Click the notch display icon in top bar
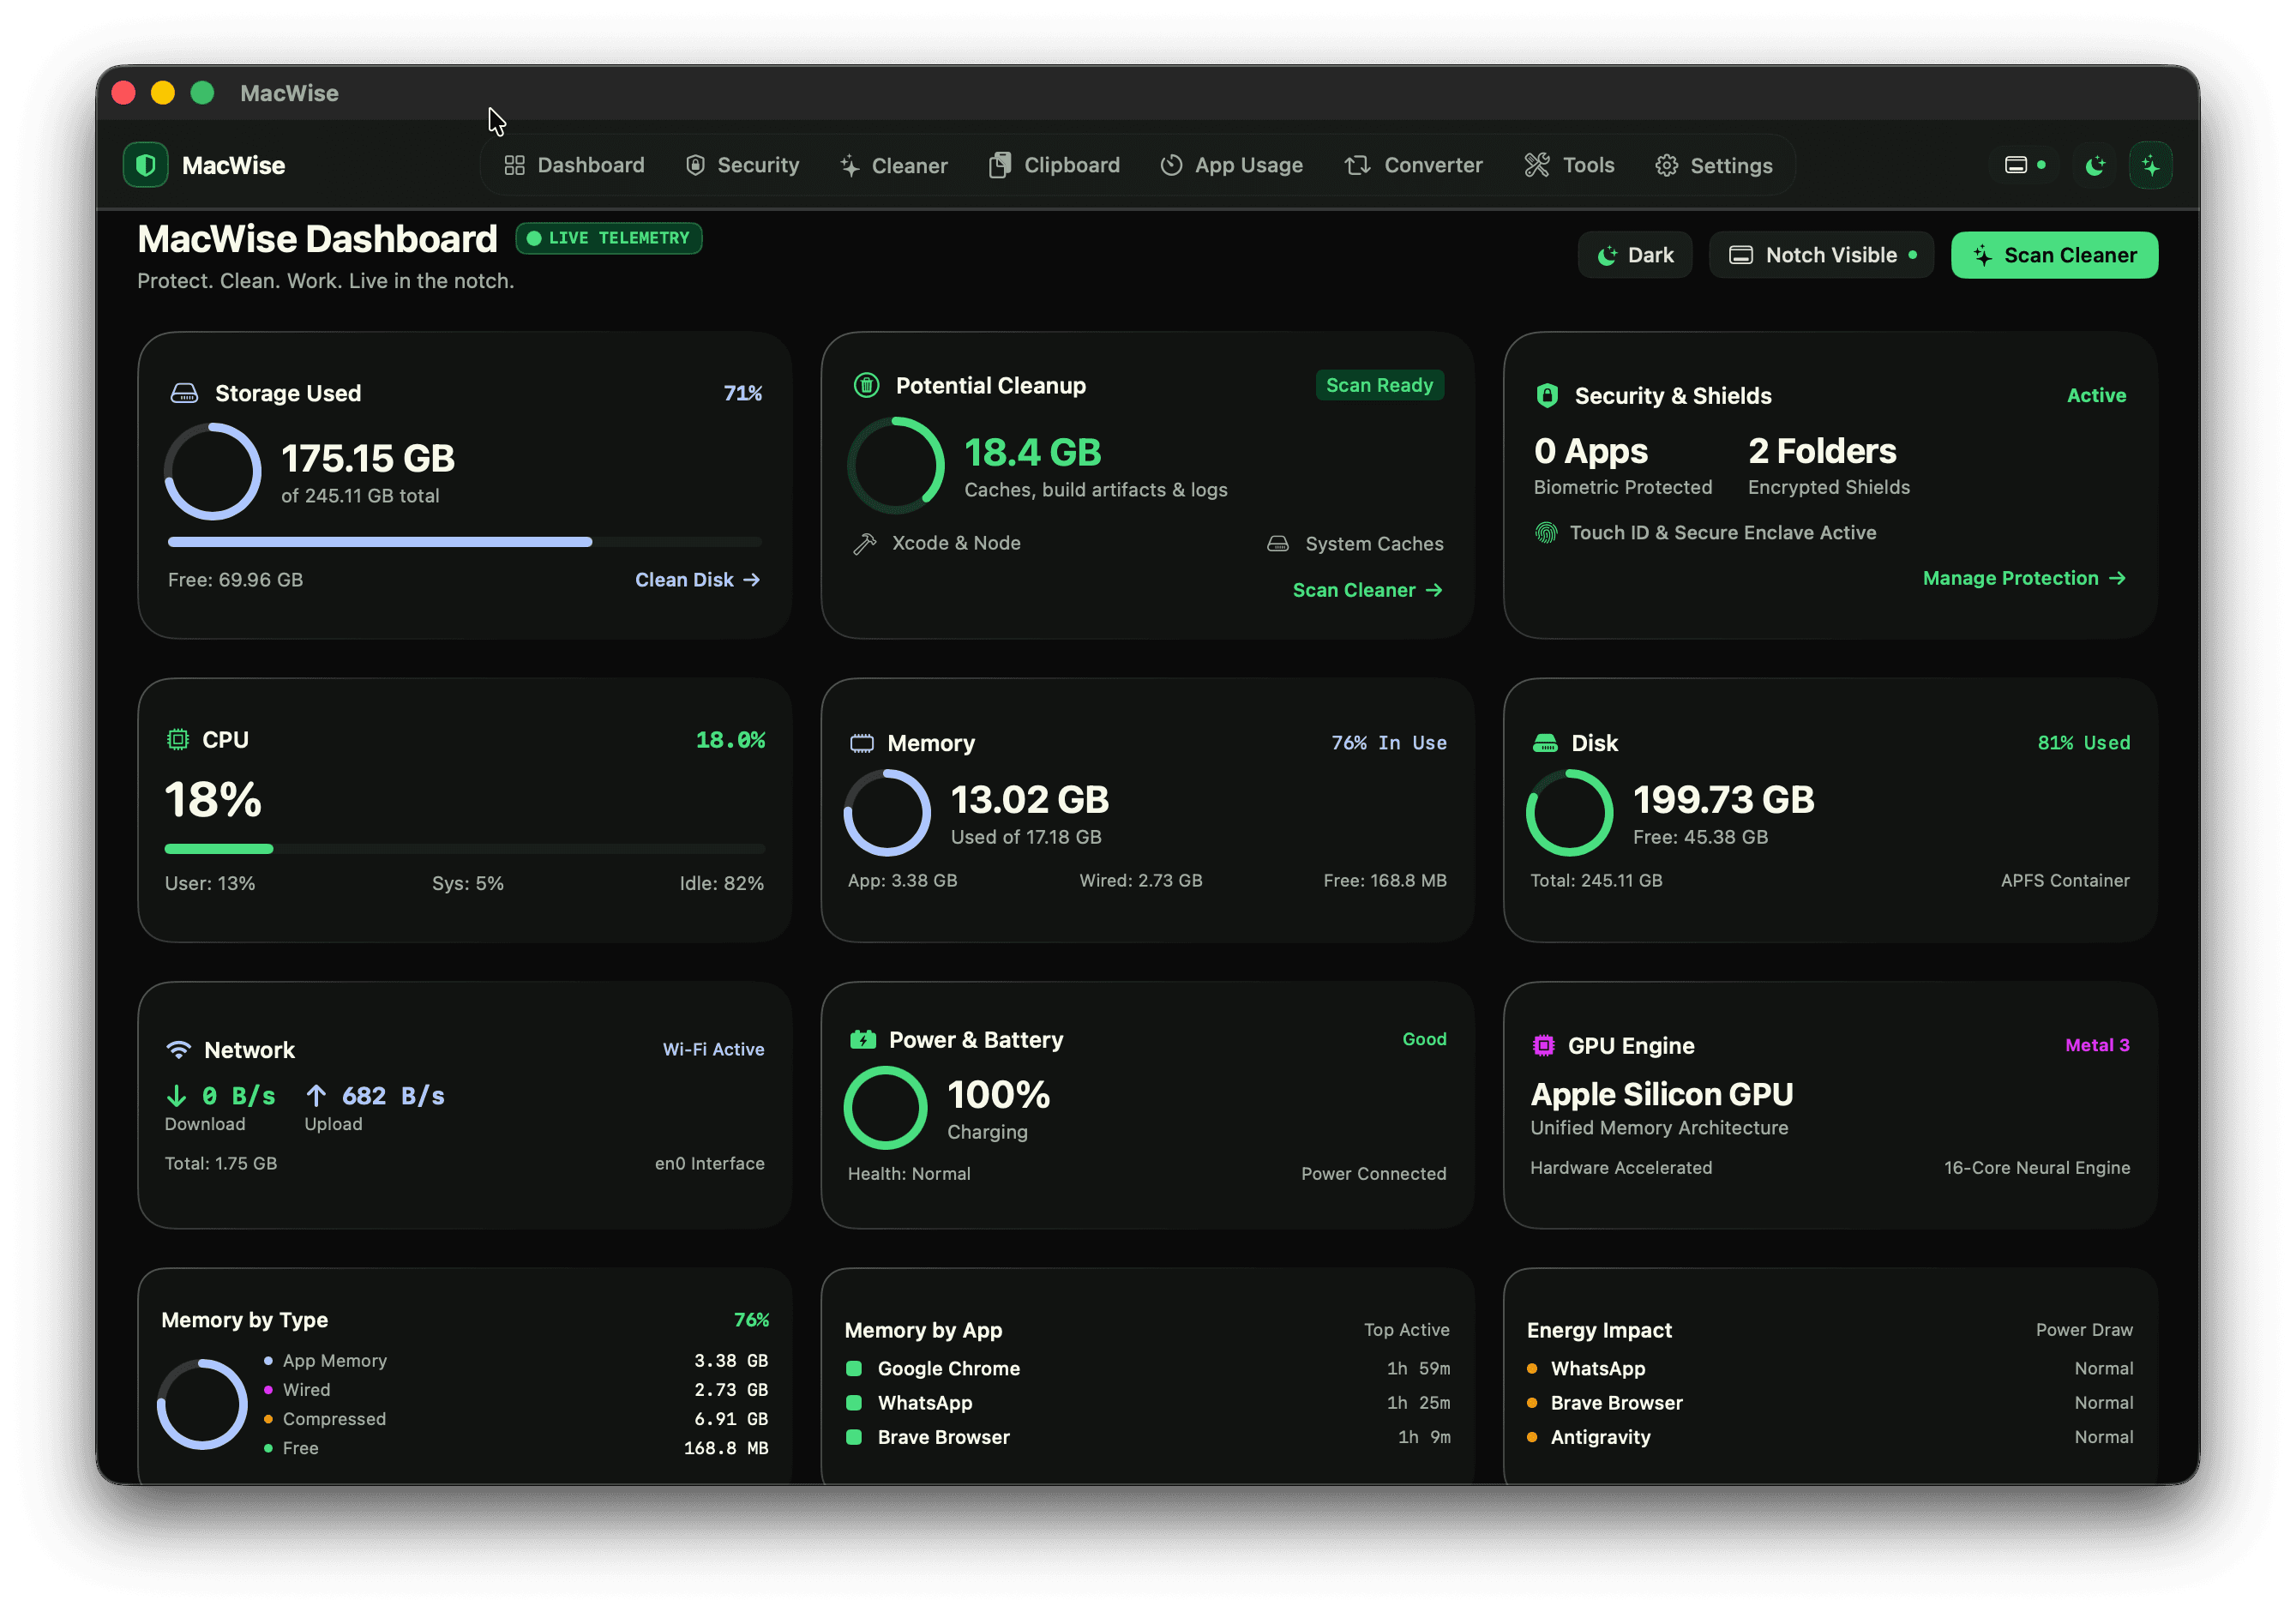This screenshot has height=1612, width=2296. 2015,165
